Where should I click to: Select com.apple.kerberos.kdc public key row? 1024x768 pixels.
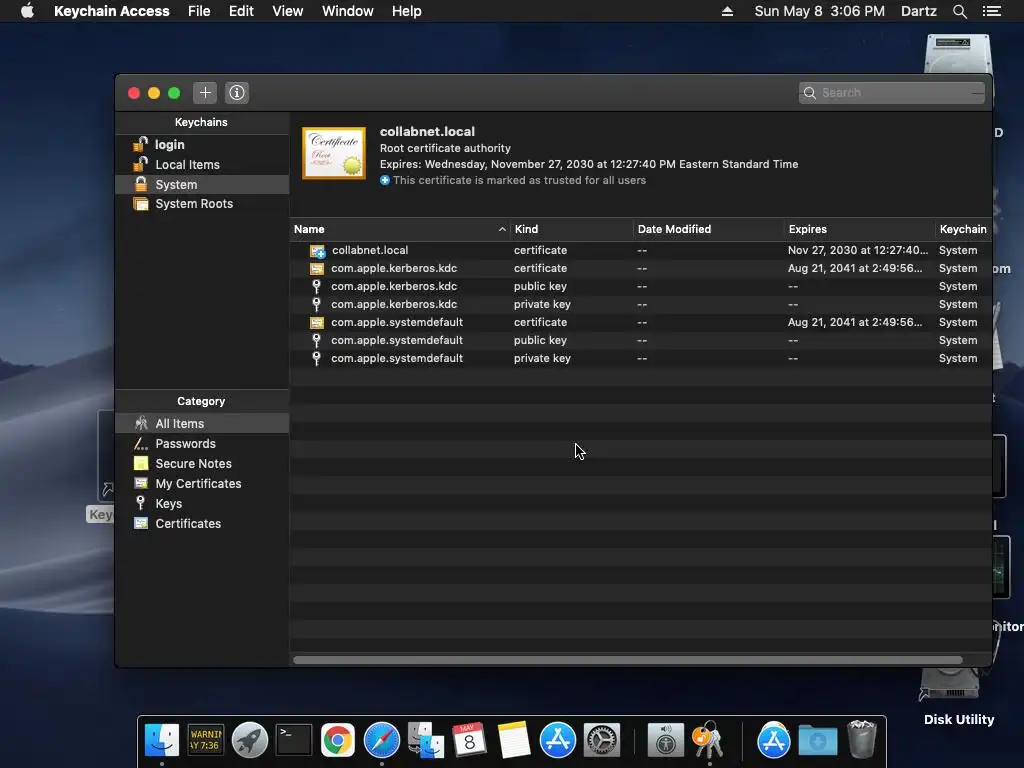coord(640,286)
